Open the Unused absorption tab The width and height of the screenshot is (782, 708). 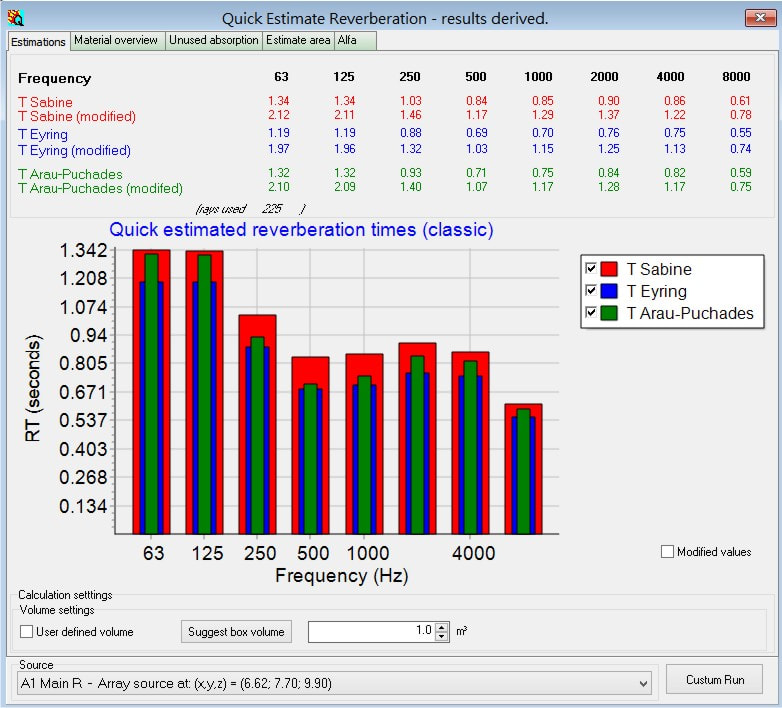[x=213, y=40]
